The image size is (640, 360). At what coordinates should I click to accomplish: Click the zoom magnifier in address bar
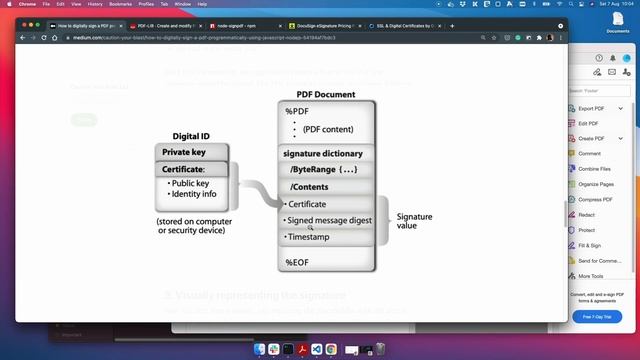pyautogui.click(x=483, y=38)
